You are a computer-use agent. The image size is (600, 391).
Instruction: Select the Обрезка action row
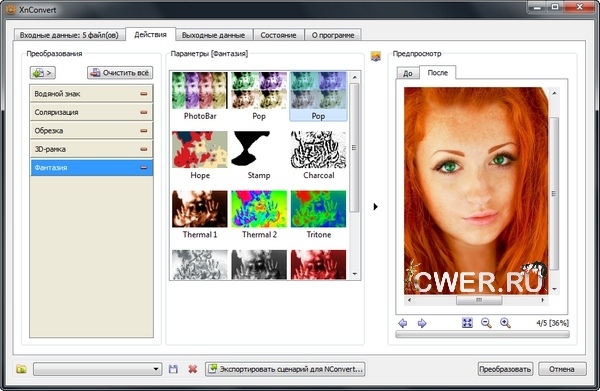coord(91,130)
